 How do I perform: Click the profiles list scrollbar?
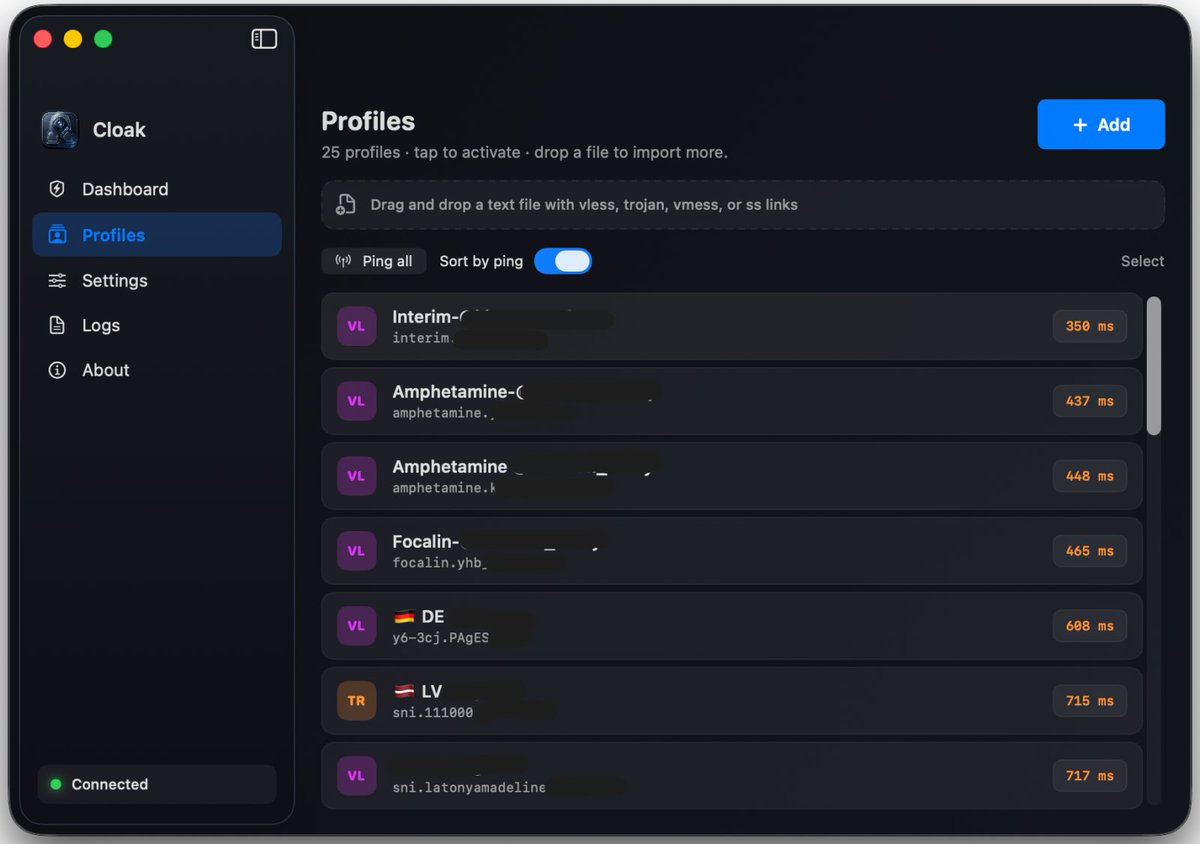pos(1154,366)
